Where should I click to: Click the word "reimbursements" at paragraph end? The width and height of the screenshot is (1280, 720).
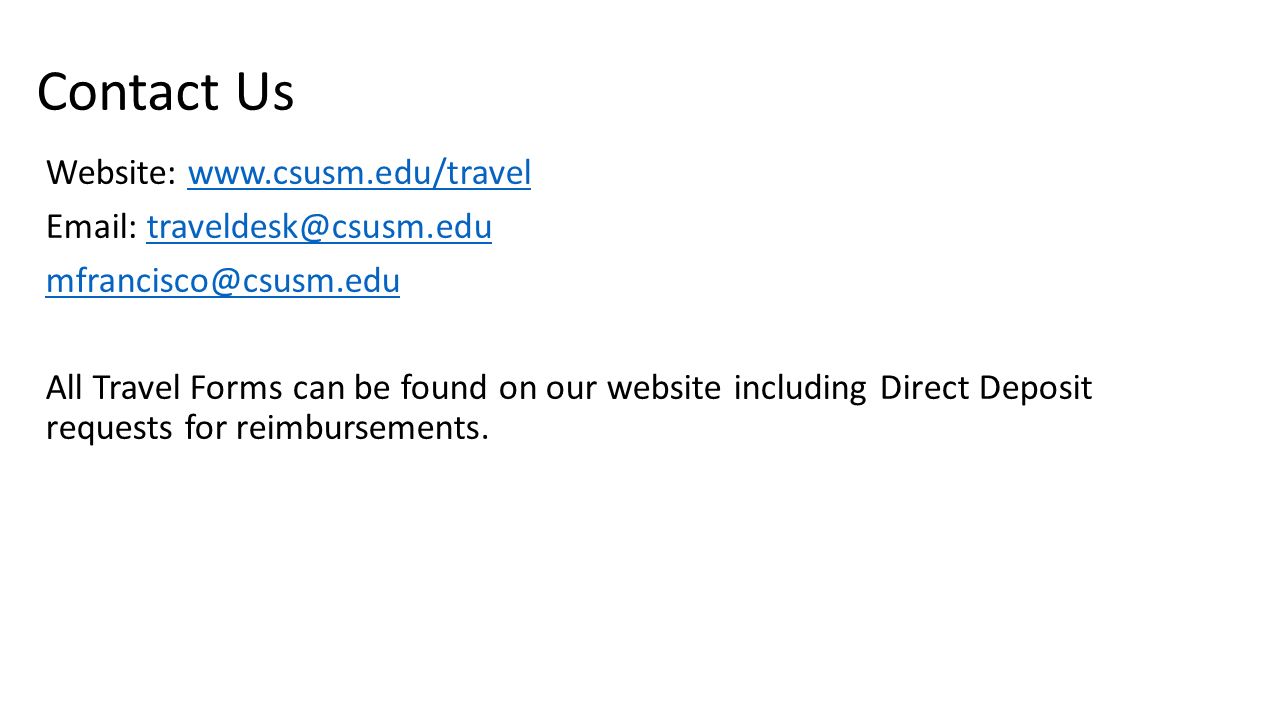364,427
